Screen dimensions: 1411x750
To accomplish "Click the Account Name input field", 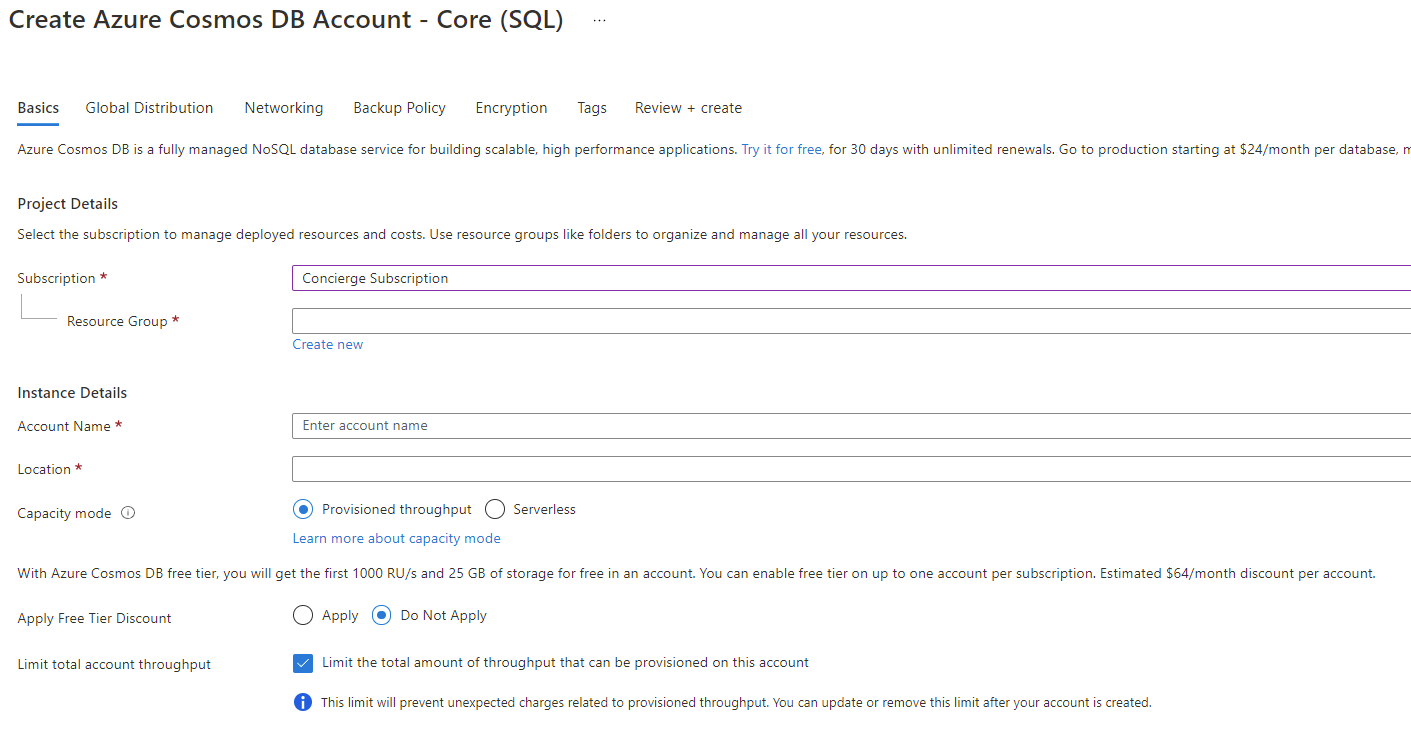I will coord(850,426).
